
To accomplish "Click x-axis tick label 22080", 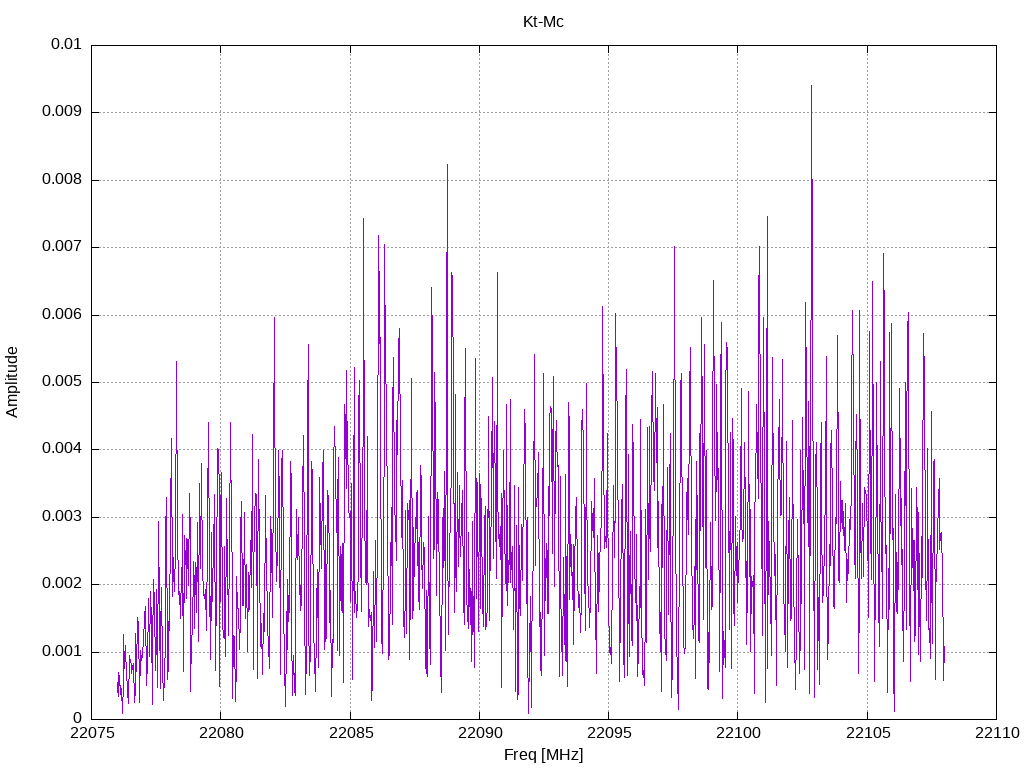I will click(221, 733).
